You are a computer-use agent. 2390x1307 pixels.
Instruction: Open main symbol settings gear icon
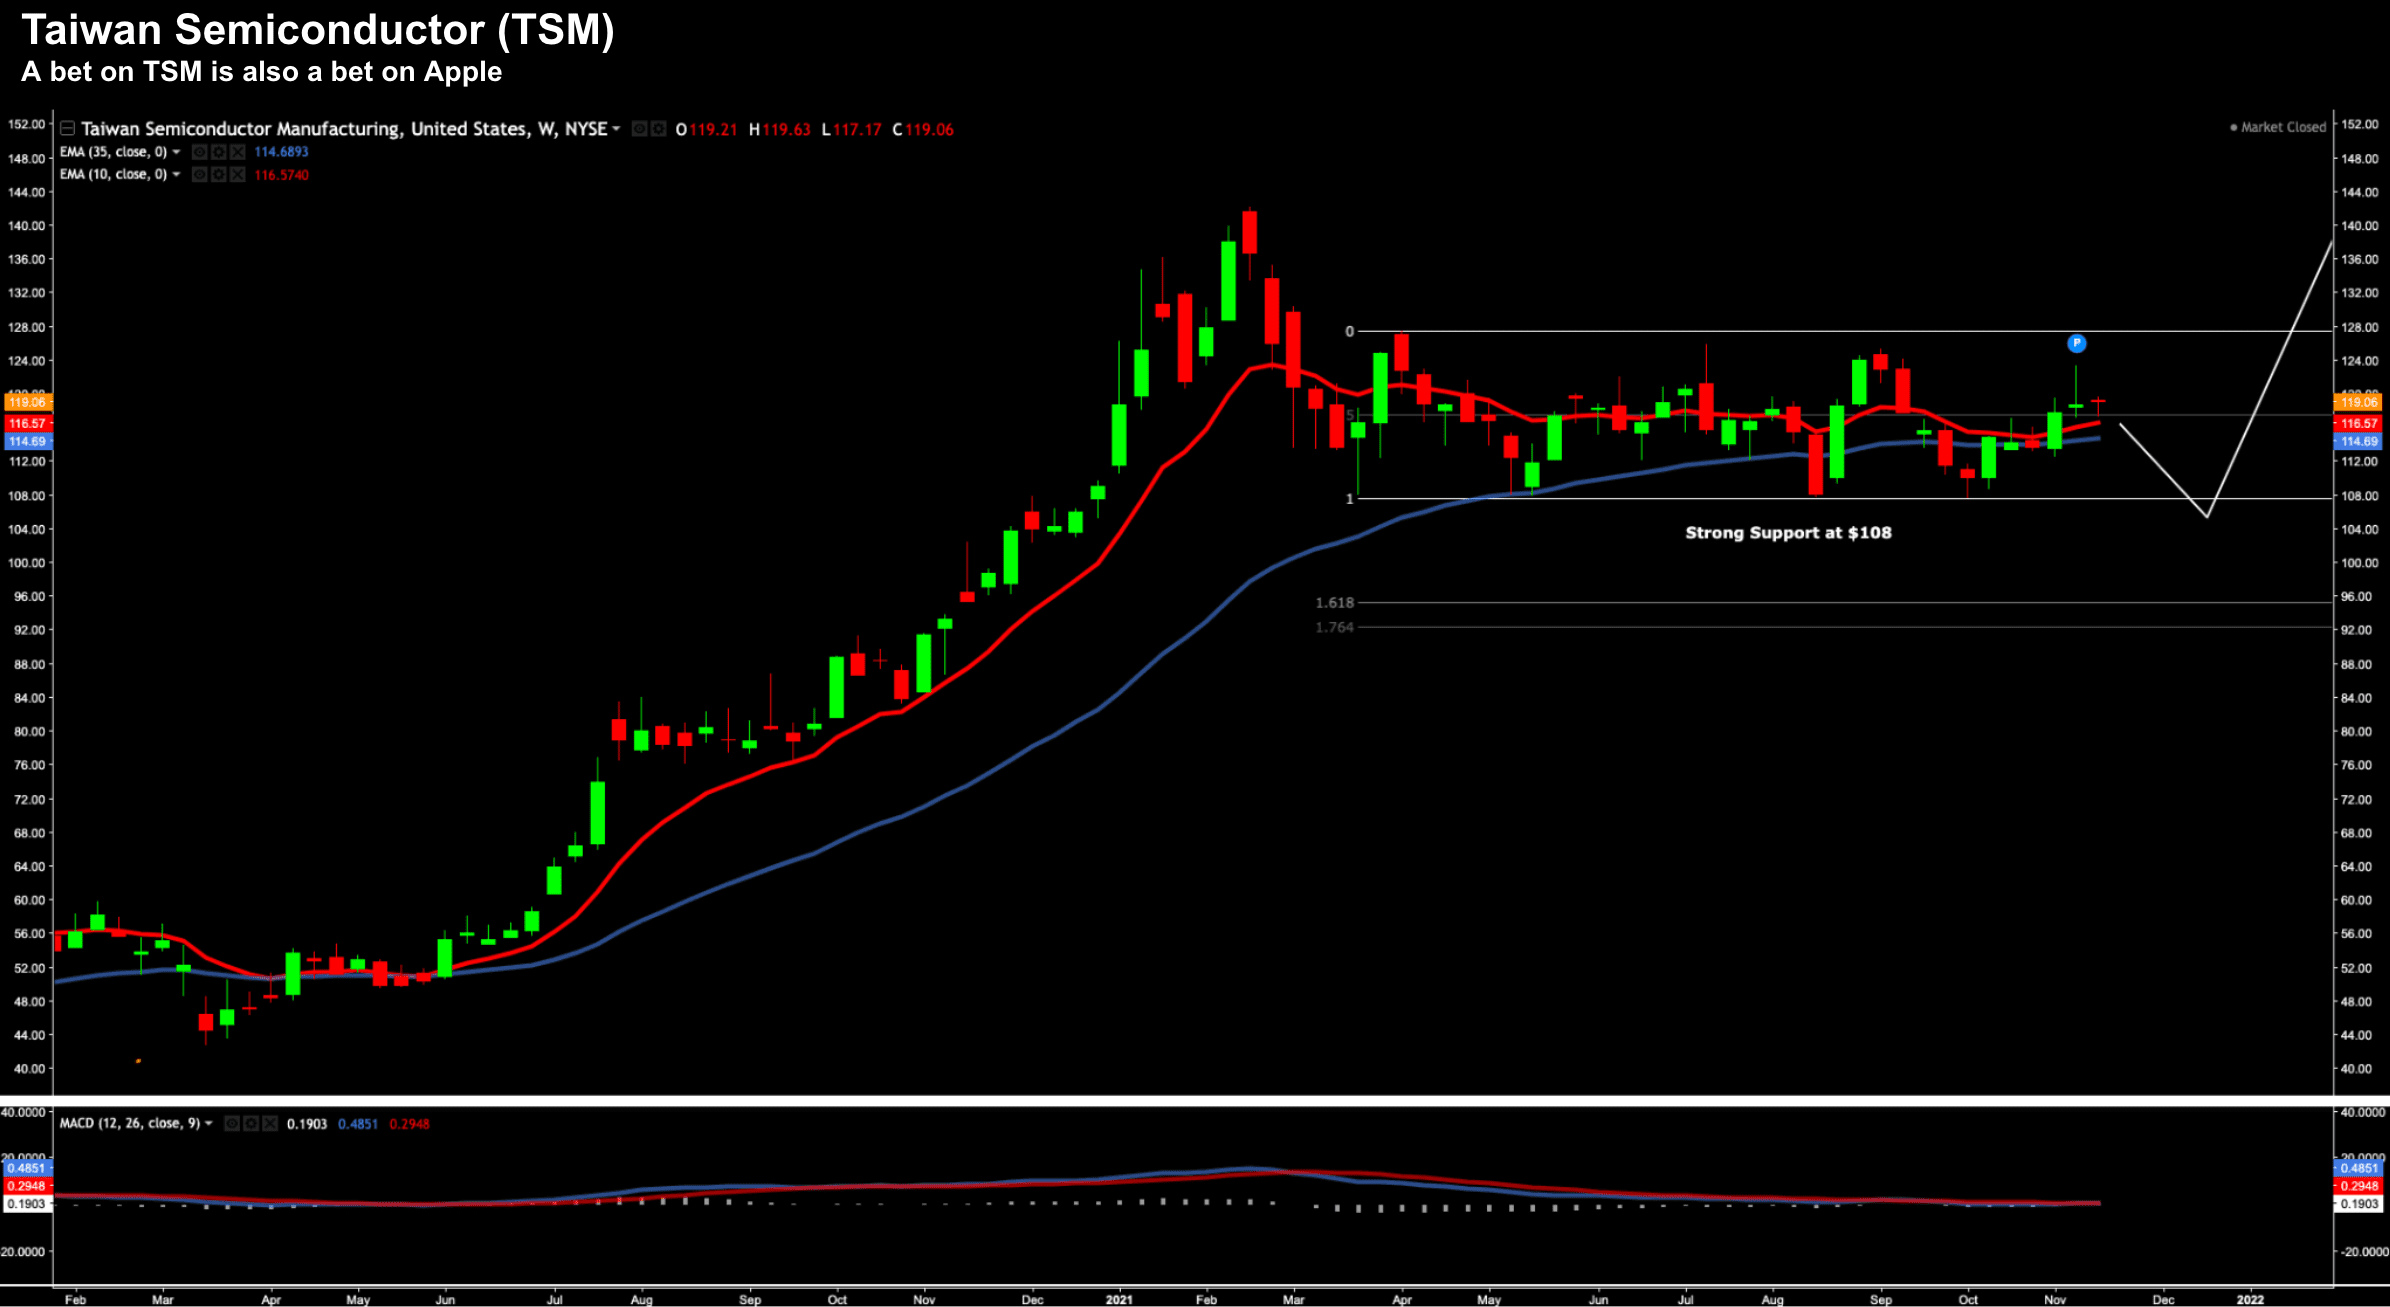click(x=658, y=129)
